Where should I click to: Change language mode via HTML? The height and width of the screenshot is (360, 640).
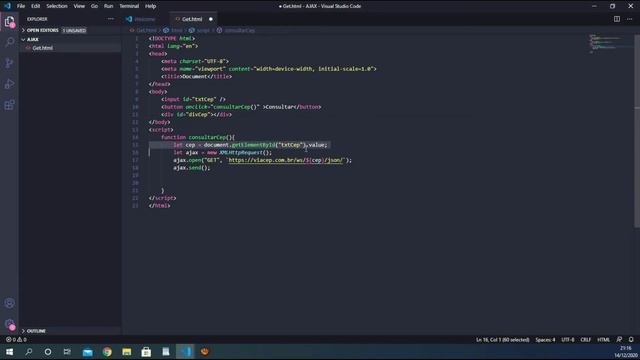[x=603, y=340]
